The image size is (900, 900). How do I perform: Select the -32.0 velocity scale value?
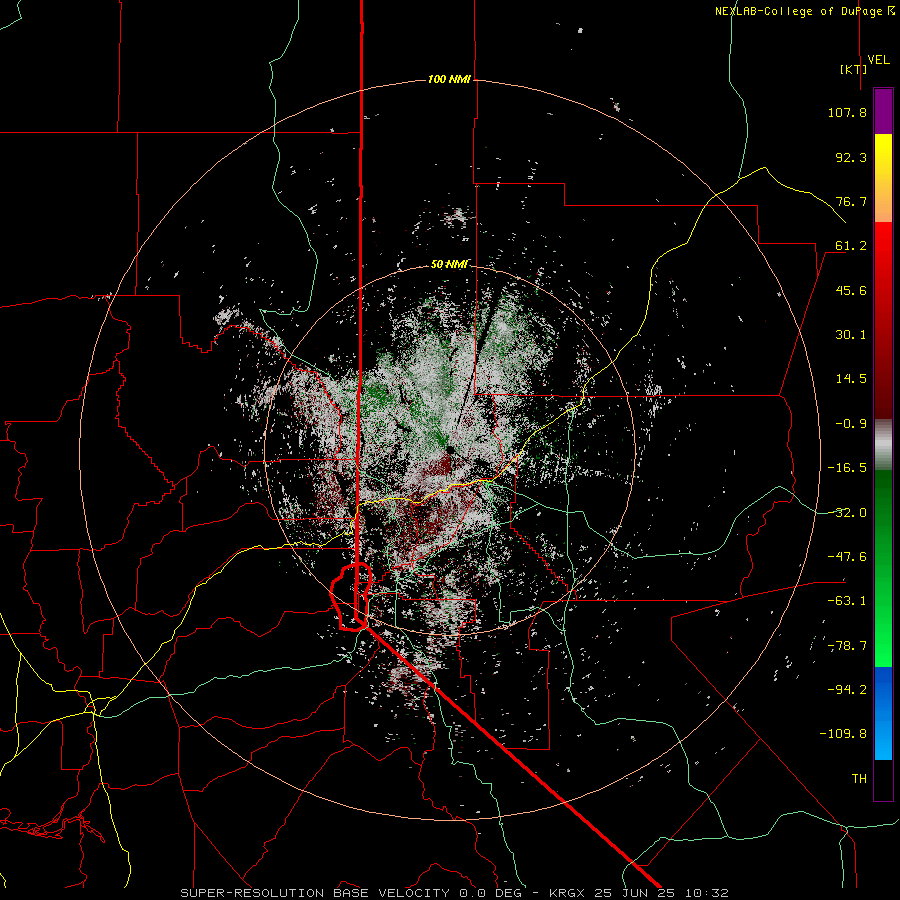click(847, 513)
